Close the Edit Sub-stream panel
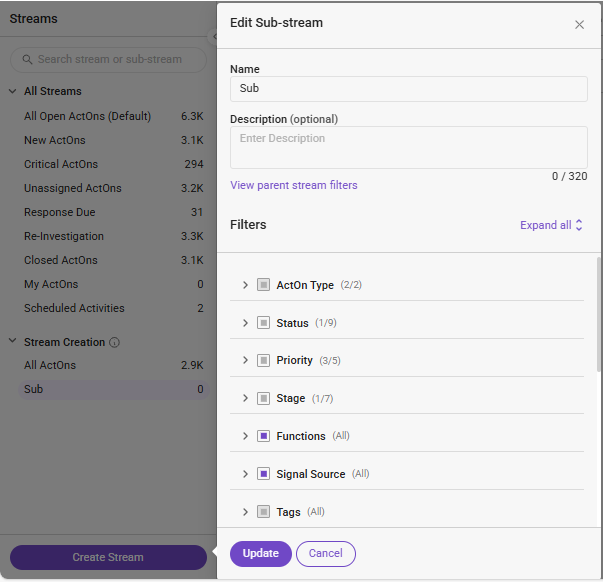The height and width of the screenshot is (582, 603). click(579, 25)
